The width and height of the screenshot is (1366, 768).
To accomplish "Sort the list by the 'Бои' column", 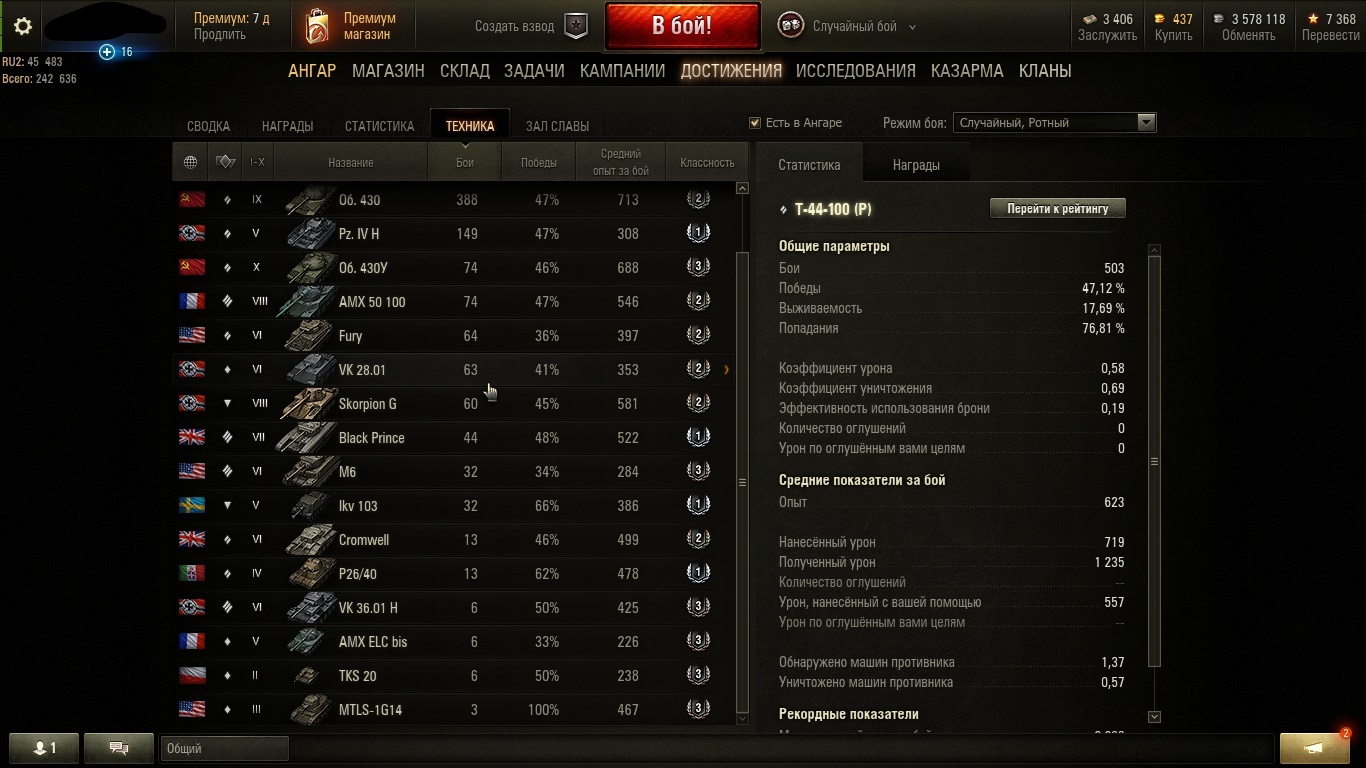I will pos(465,162).
